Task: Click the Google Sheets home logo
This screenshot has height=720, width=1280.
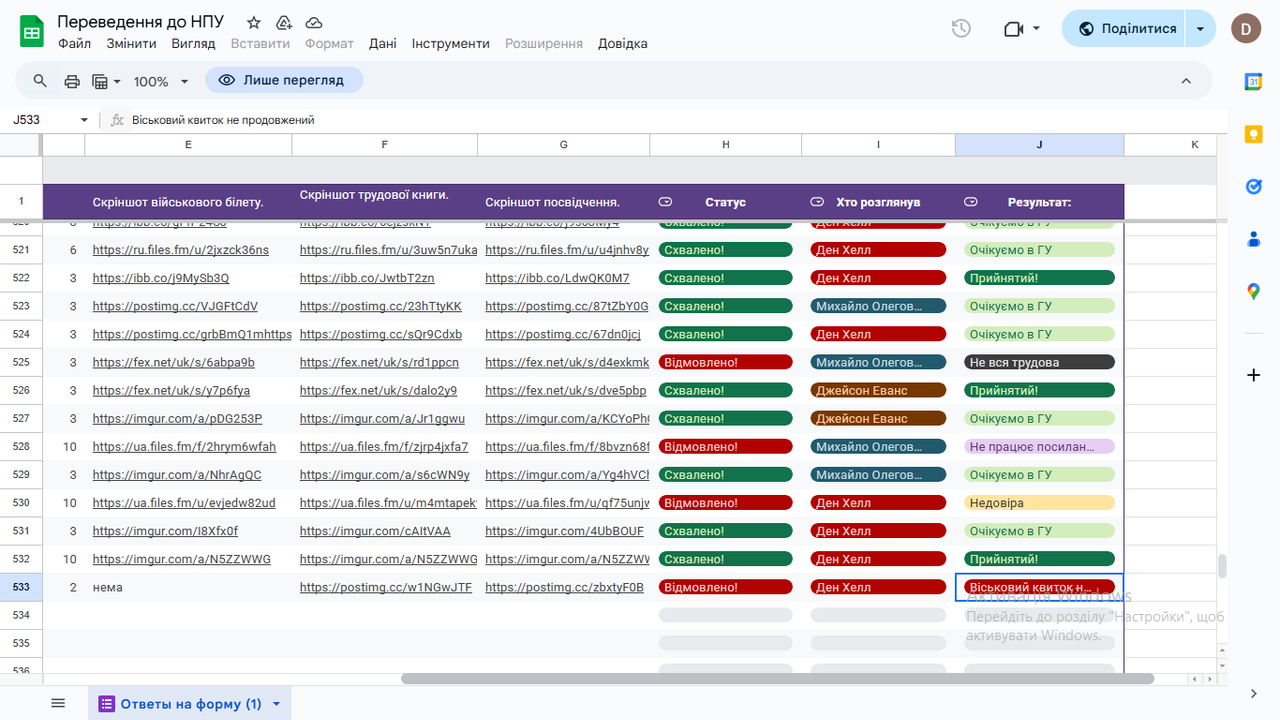Action: click(32, 32)
